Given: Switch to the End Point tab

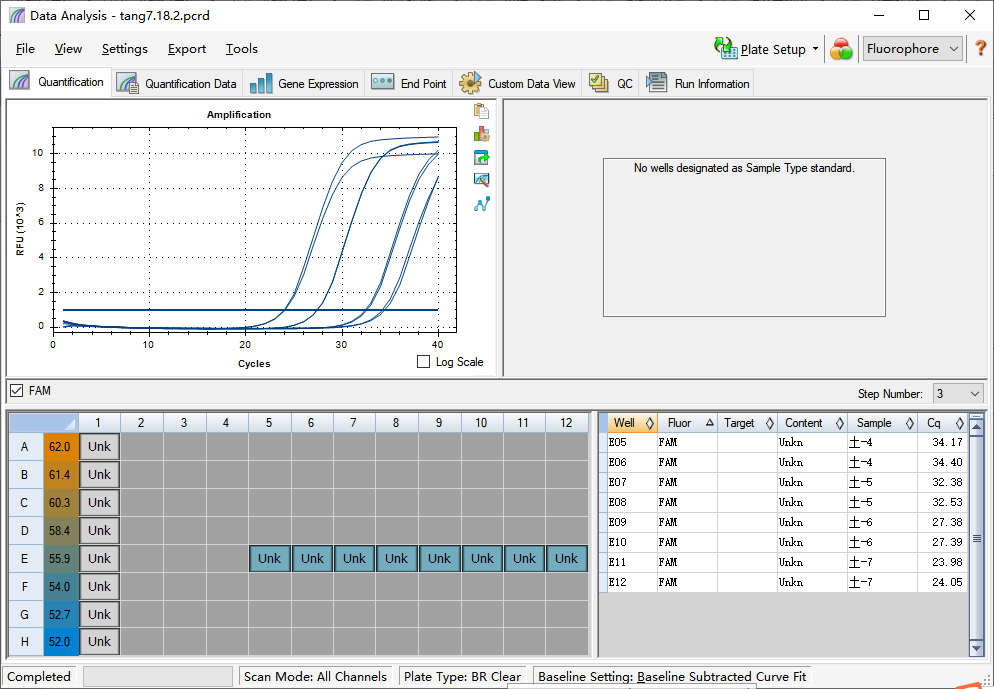Looking at the screenshot, I should (x=409, y=84).
